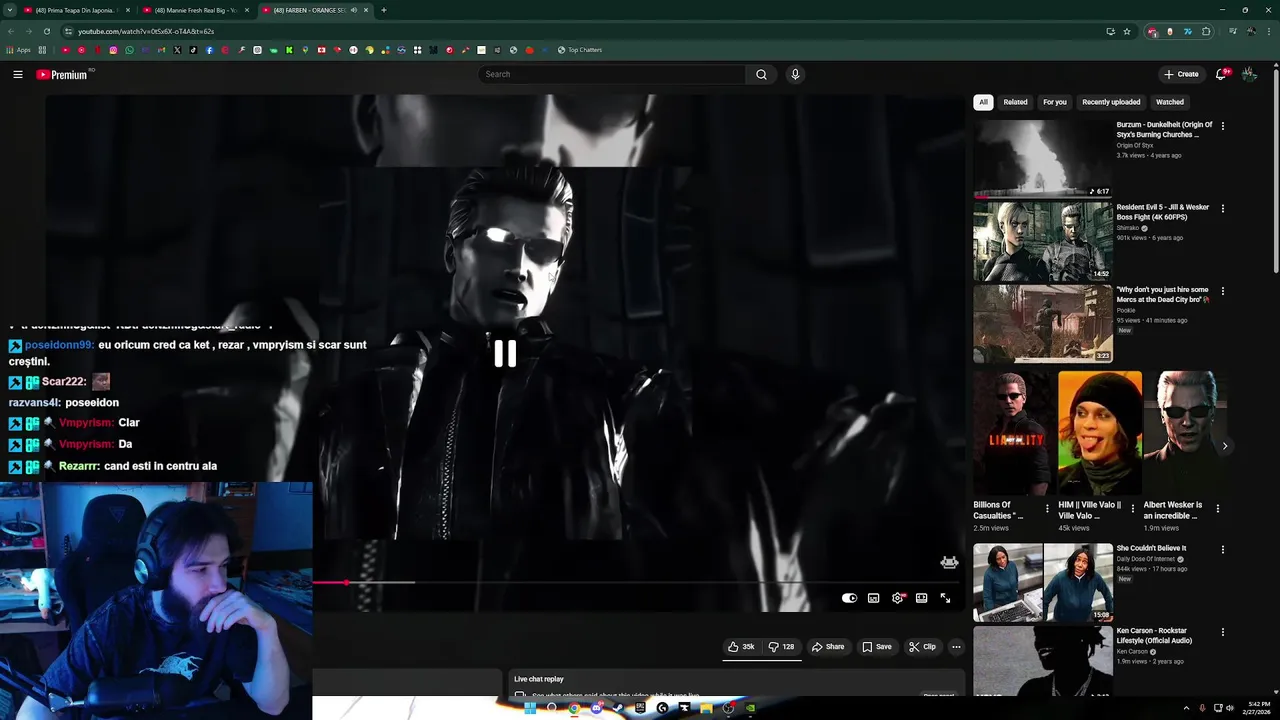1280x720 pixels.
Task: Mute the FARBEN tab audio
Action: [354, 10]
